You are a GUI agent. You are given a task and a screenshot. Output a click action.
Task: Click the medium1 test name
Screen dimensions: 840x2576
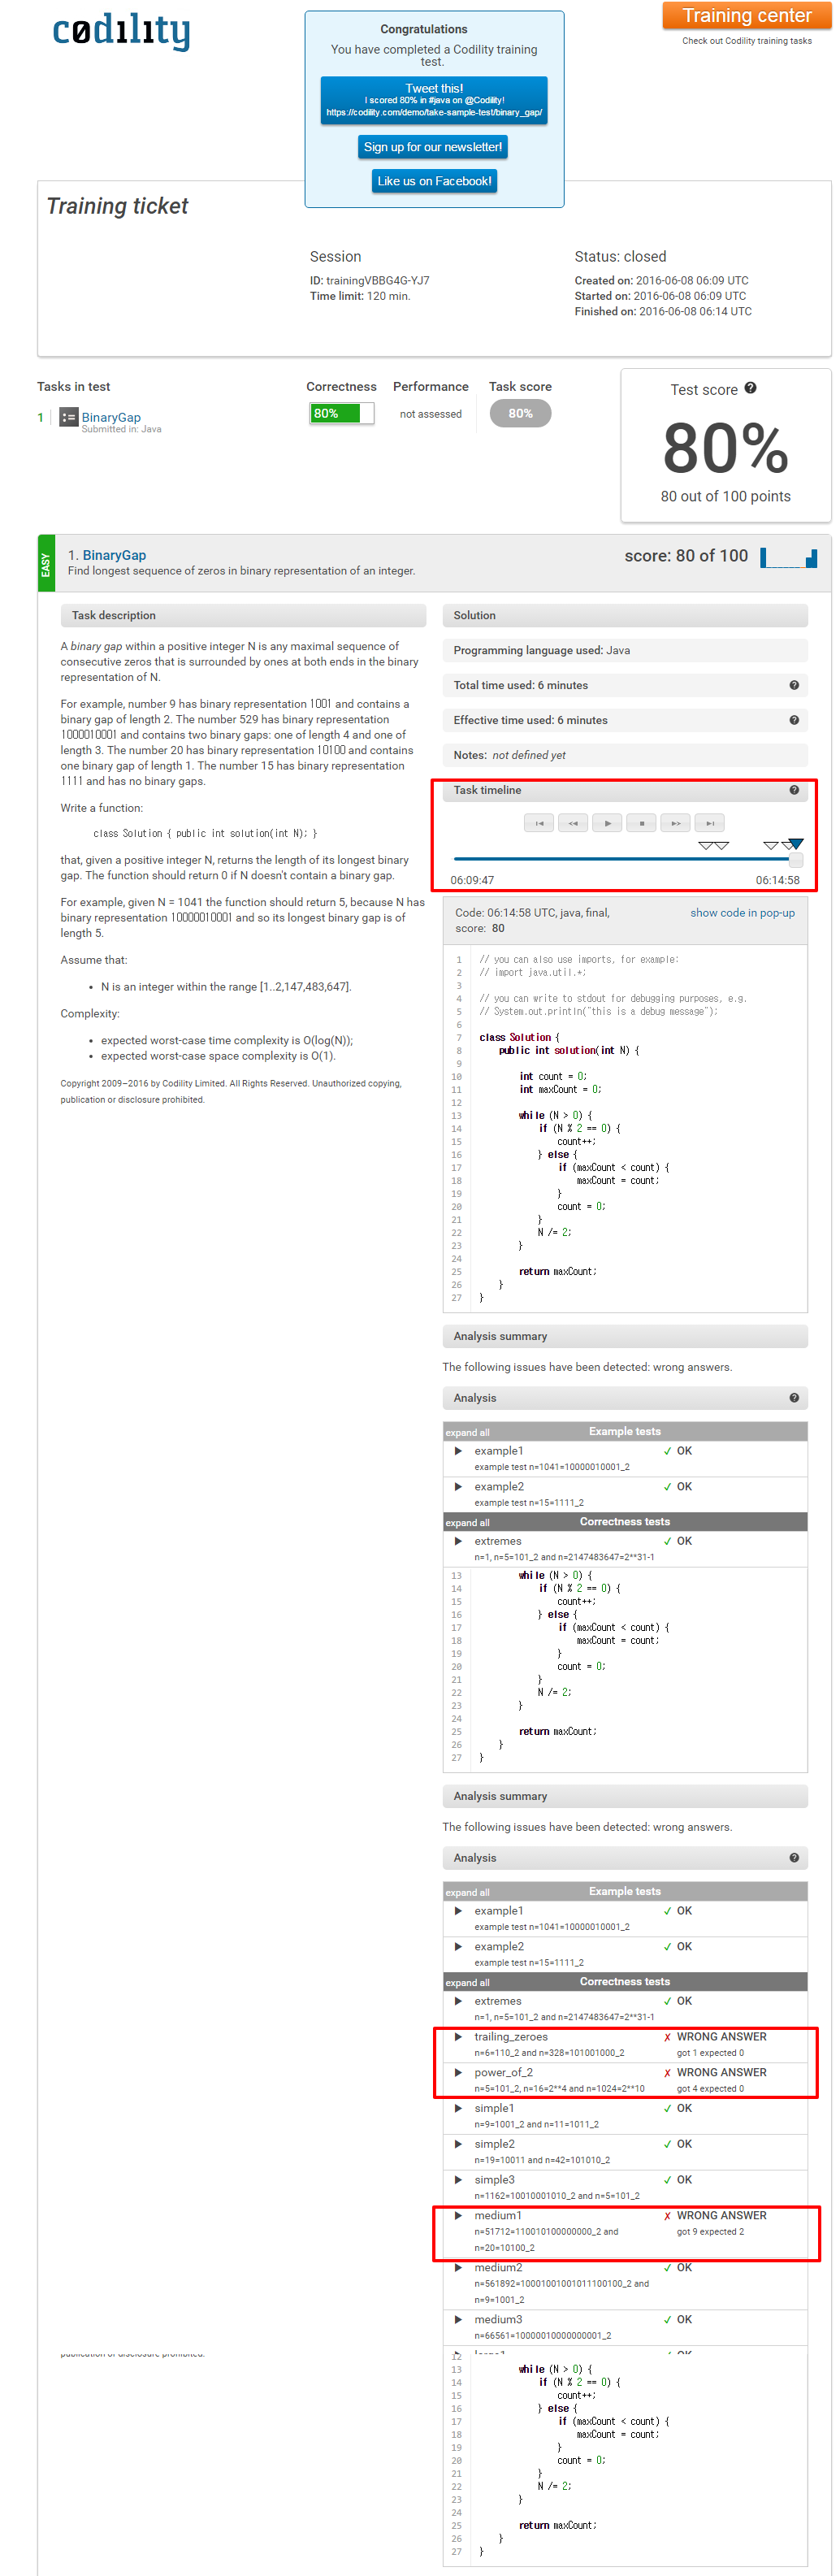pos(498,2216)
